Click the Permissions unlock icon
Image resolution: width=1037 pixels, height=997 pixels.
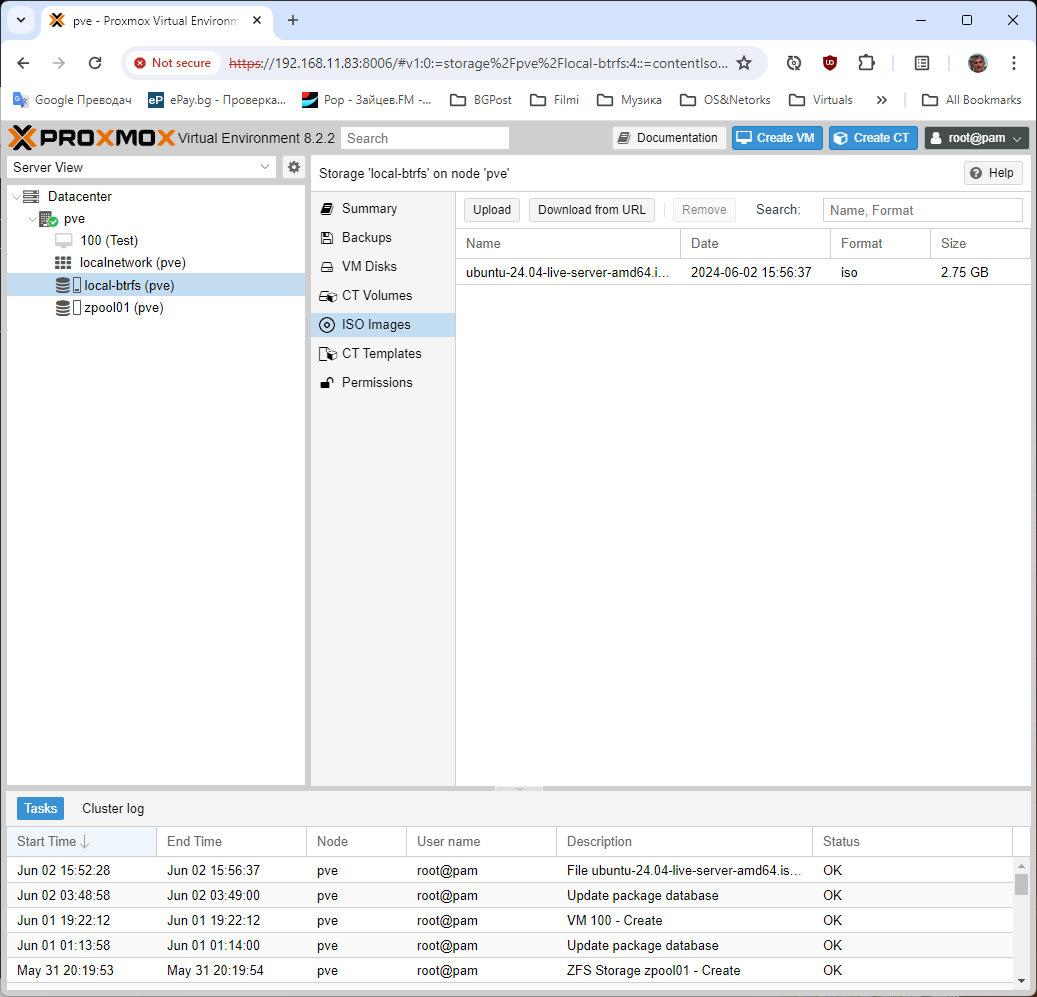pyautogui.click(x=327, y=383)
